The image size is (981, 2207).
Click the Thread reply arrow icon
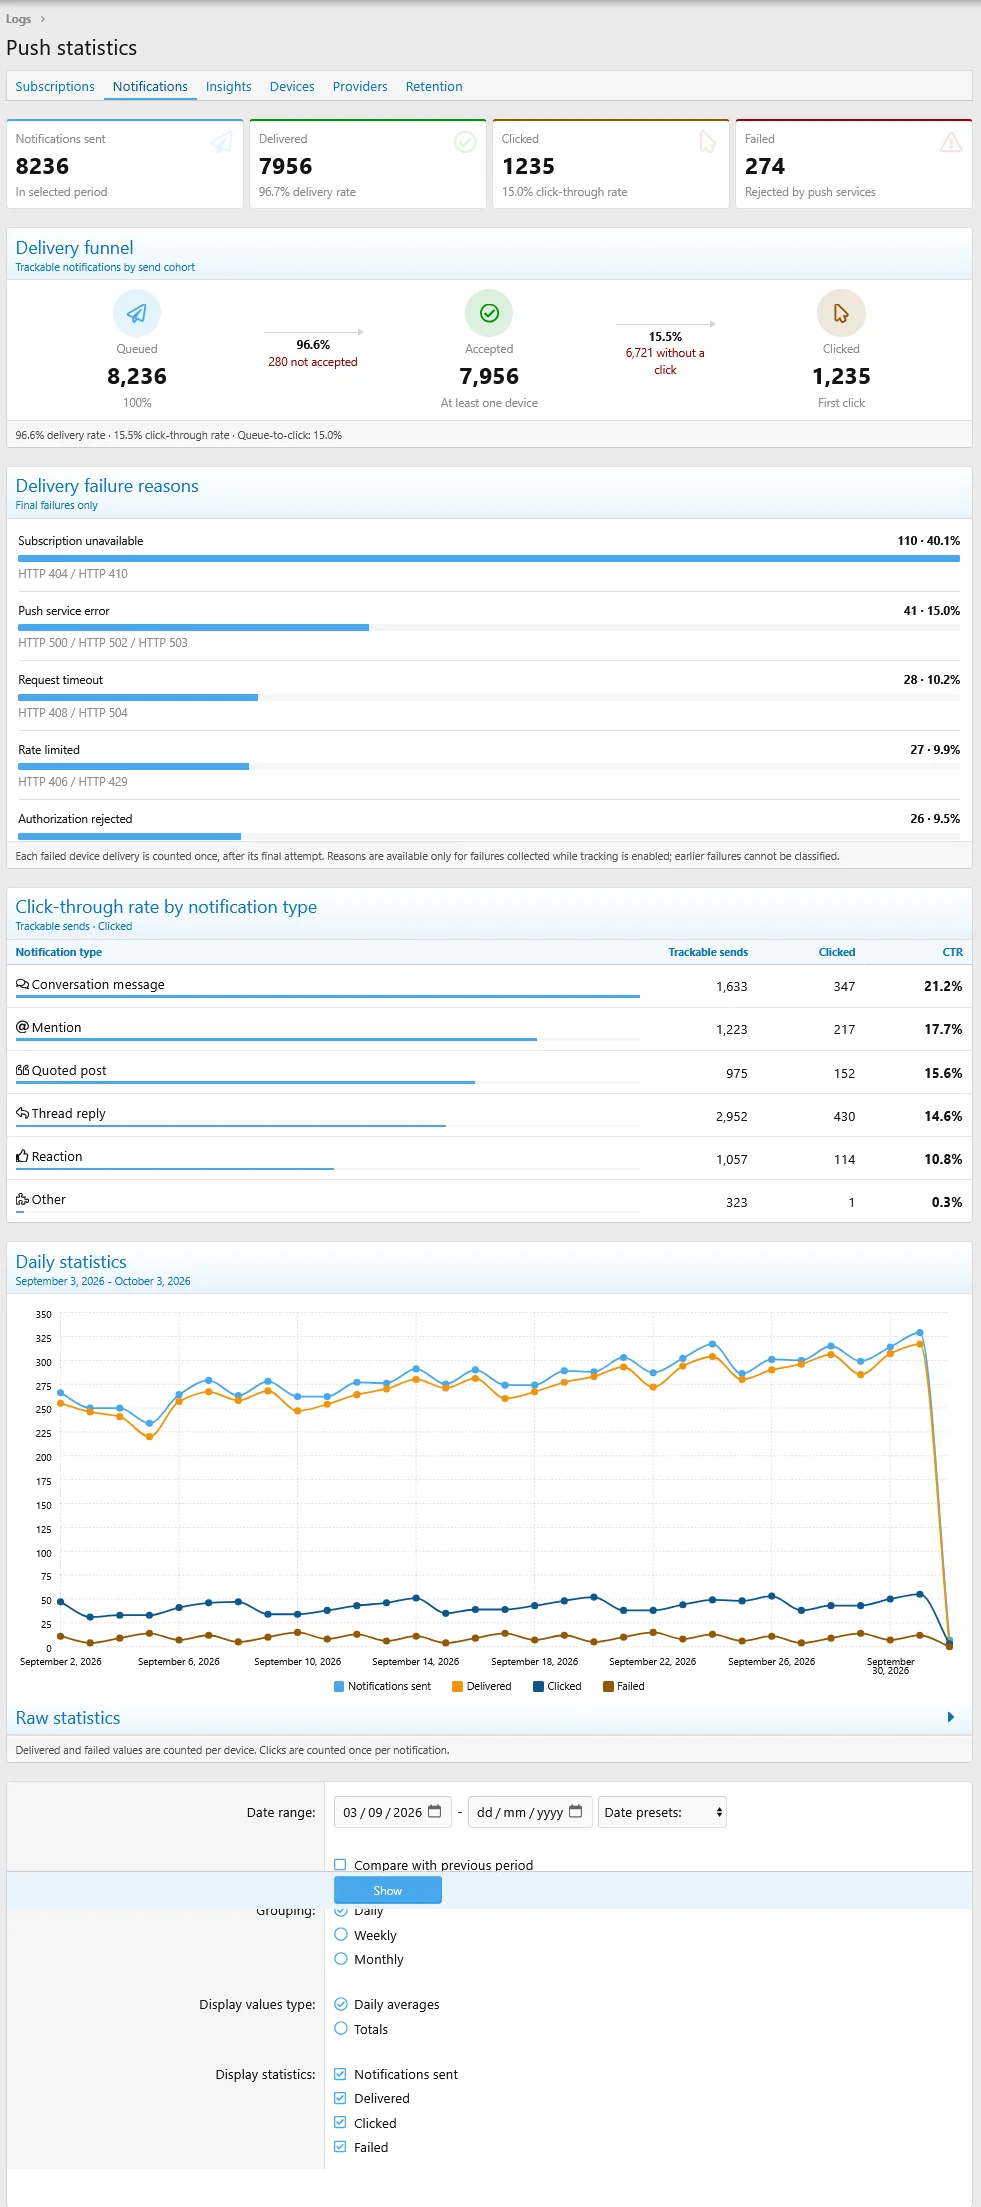pyautogui.click(x=22, y=1113)
